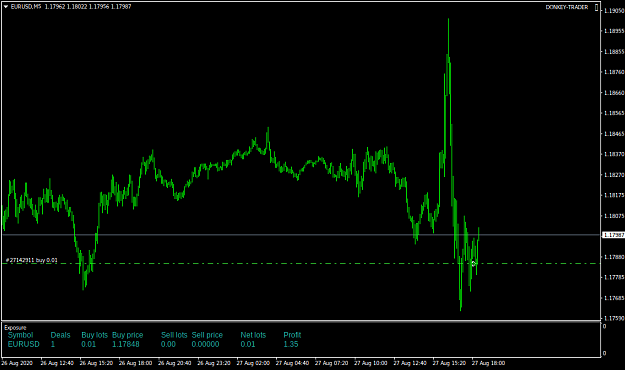
Task: Click the buy price value 1.17848
Action: point(126,344)
